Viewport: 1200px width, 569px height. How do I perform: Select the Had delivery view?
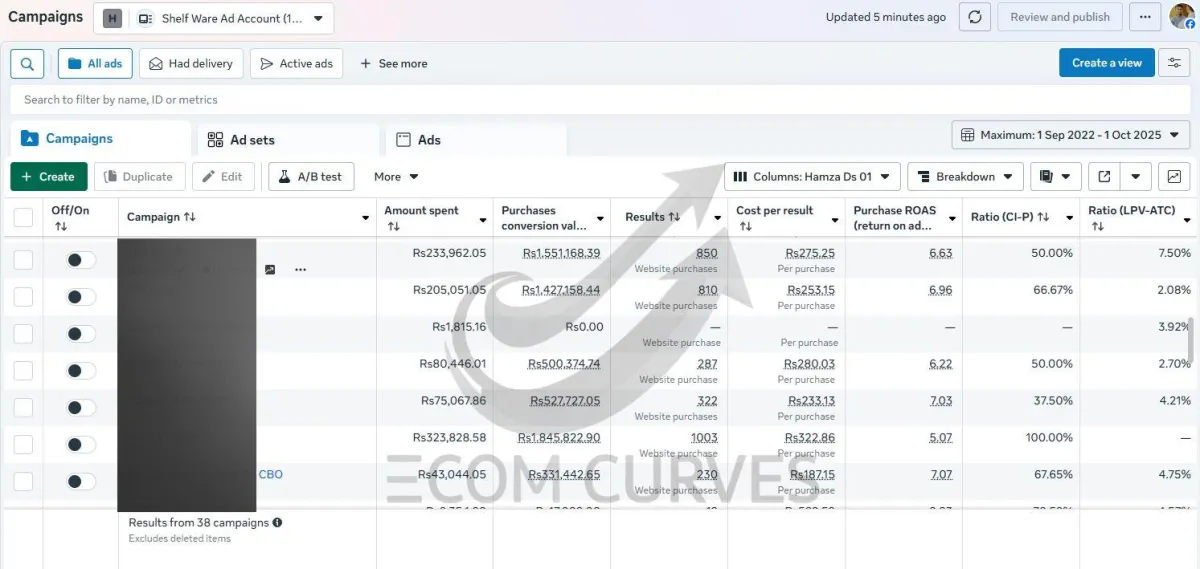point(191,63)
